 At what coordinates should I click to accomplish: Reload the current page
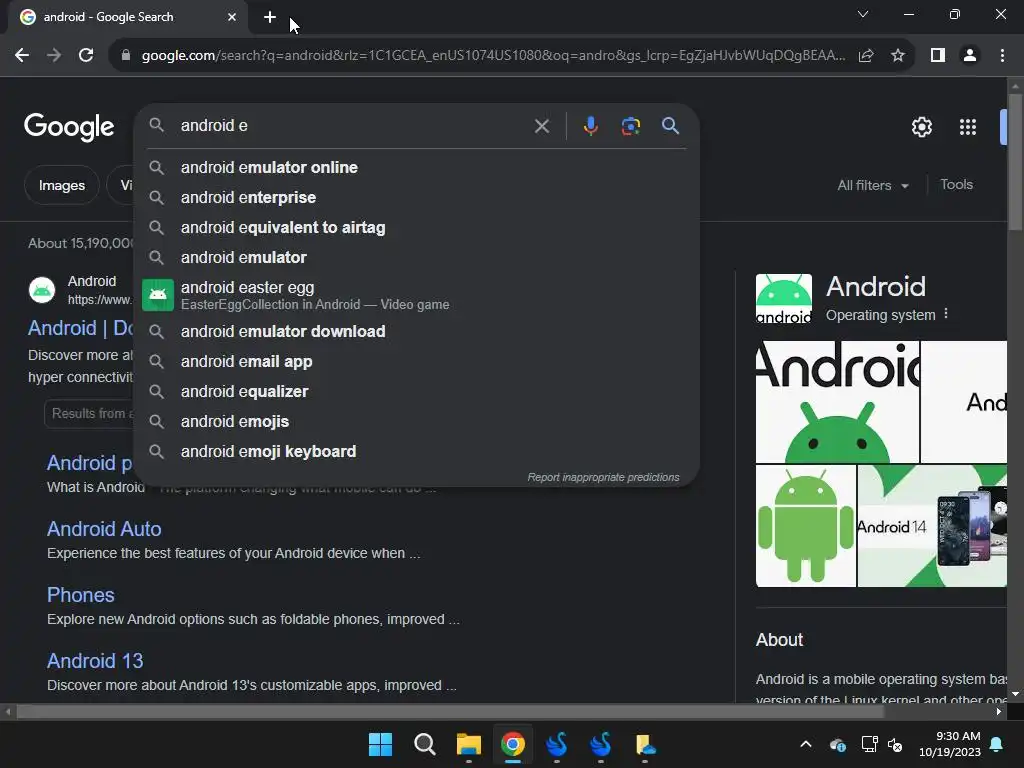[x=86, y=56]
